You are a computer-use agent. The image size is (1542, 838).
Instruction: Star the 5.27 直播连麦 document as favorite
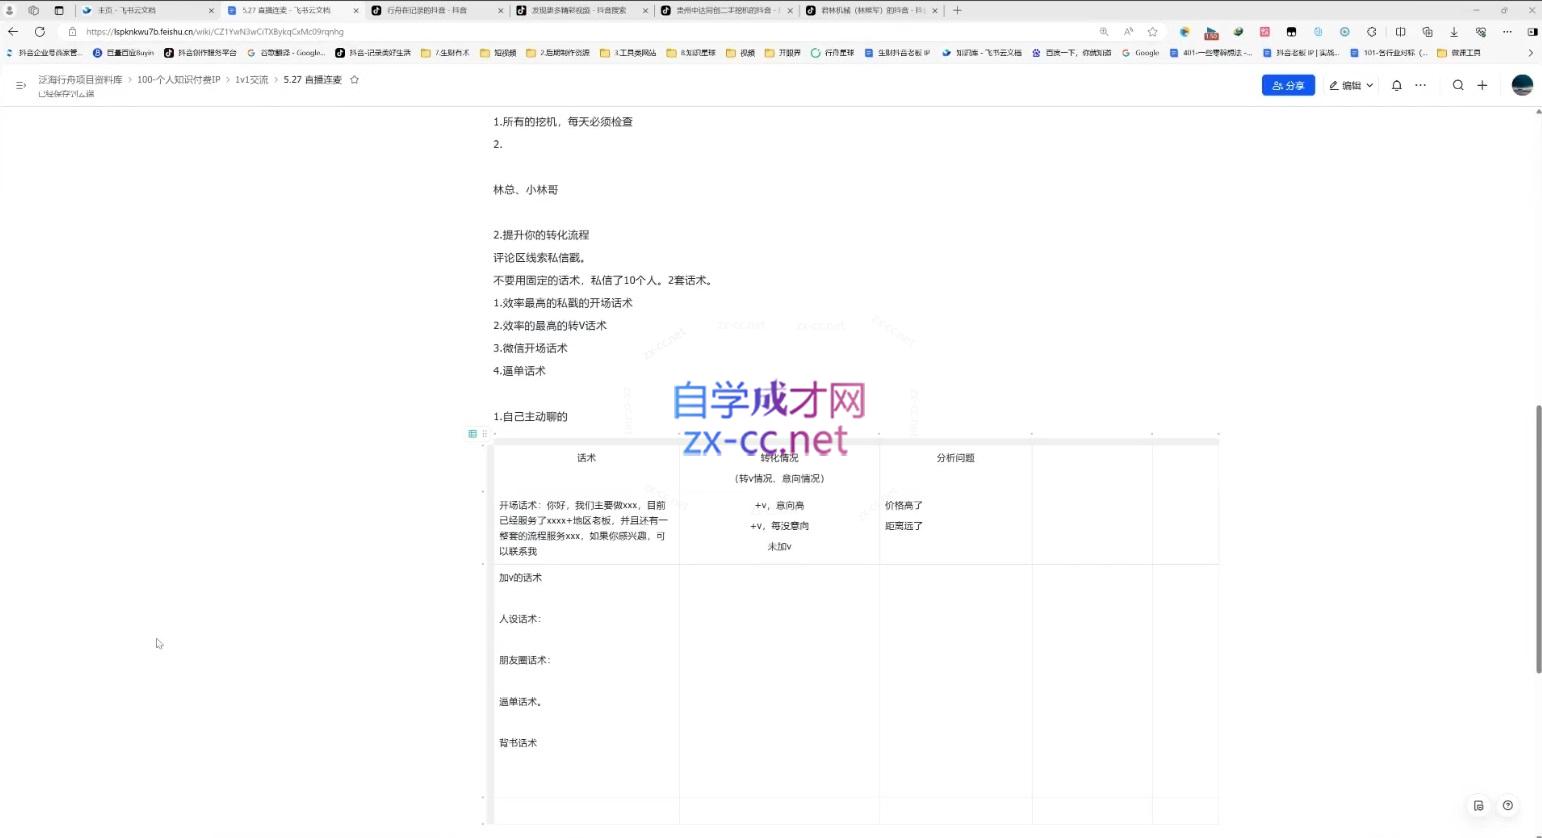coord(355,79)
